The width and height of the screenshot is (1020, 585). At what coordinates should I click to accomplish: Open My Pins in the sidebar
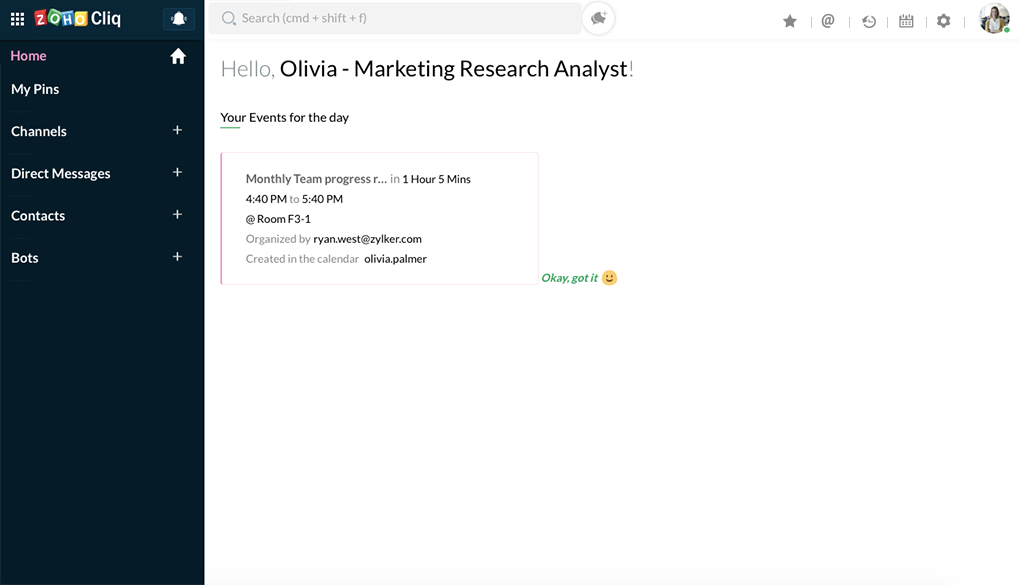(x=35, y=89)
